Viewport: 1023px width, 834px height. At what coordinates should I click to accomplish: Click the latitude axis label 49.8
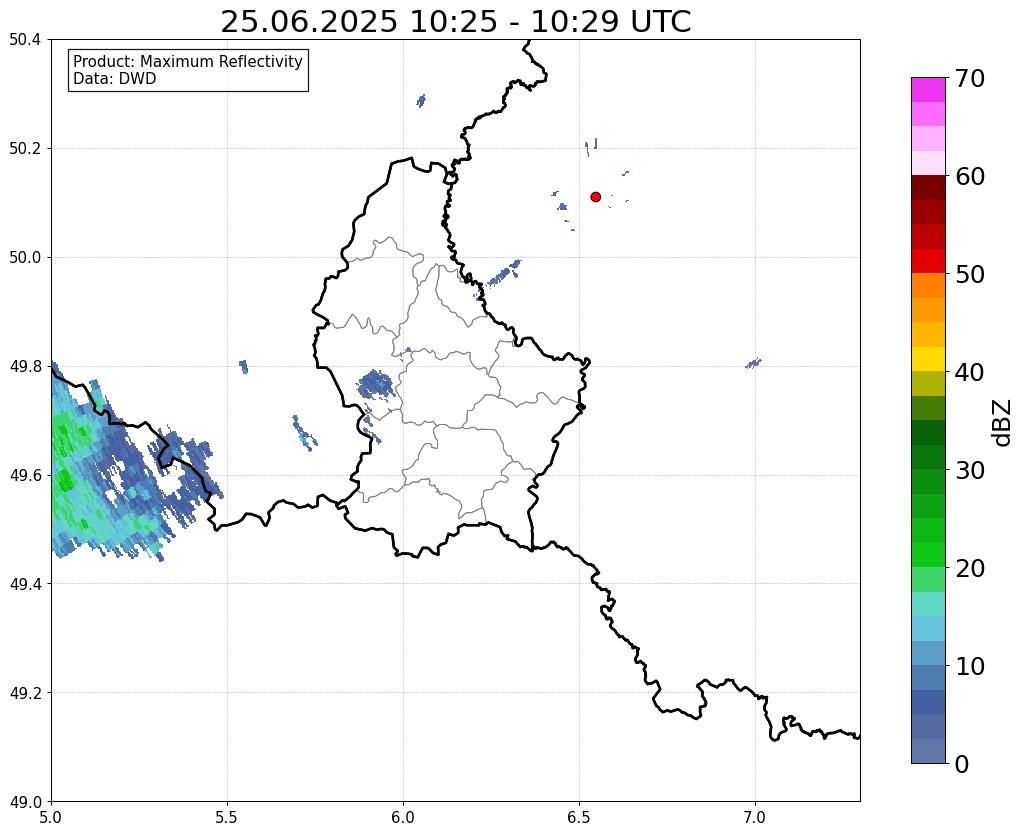[25, 367]
